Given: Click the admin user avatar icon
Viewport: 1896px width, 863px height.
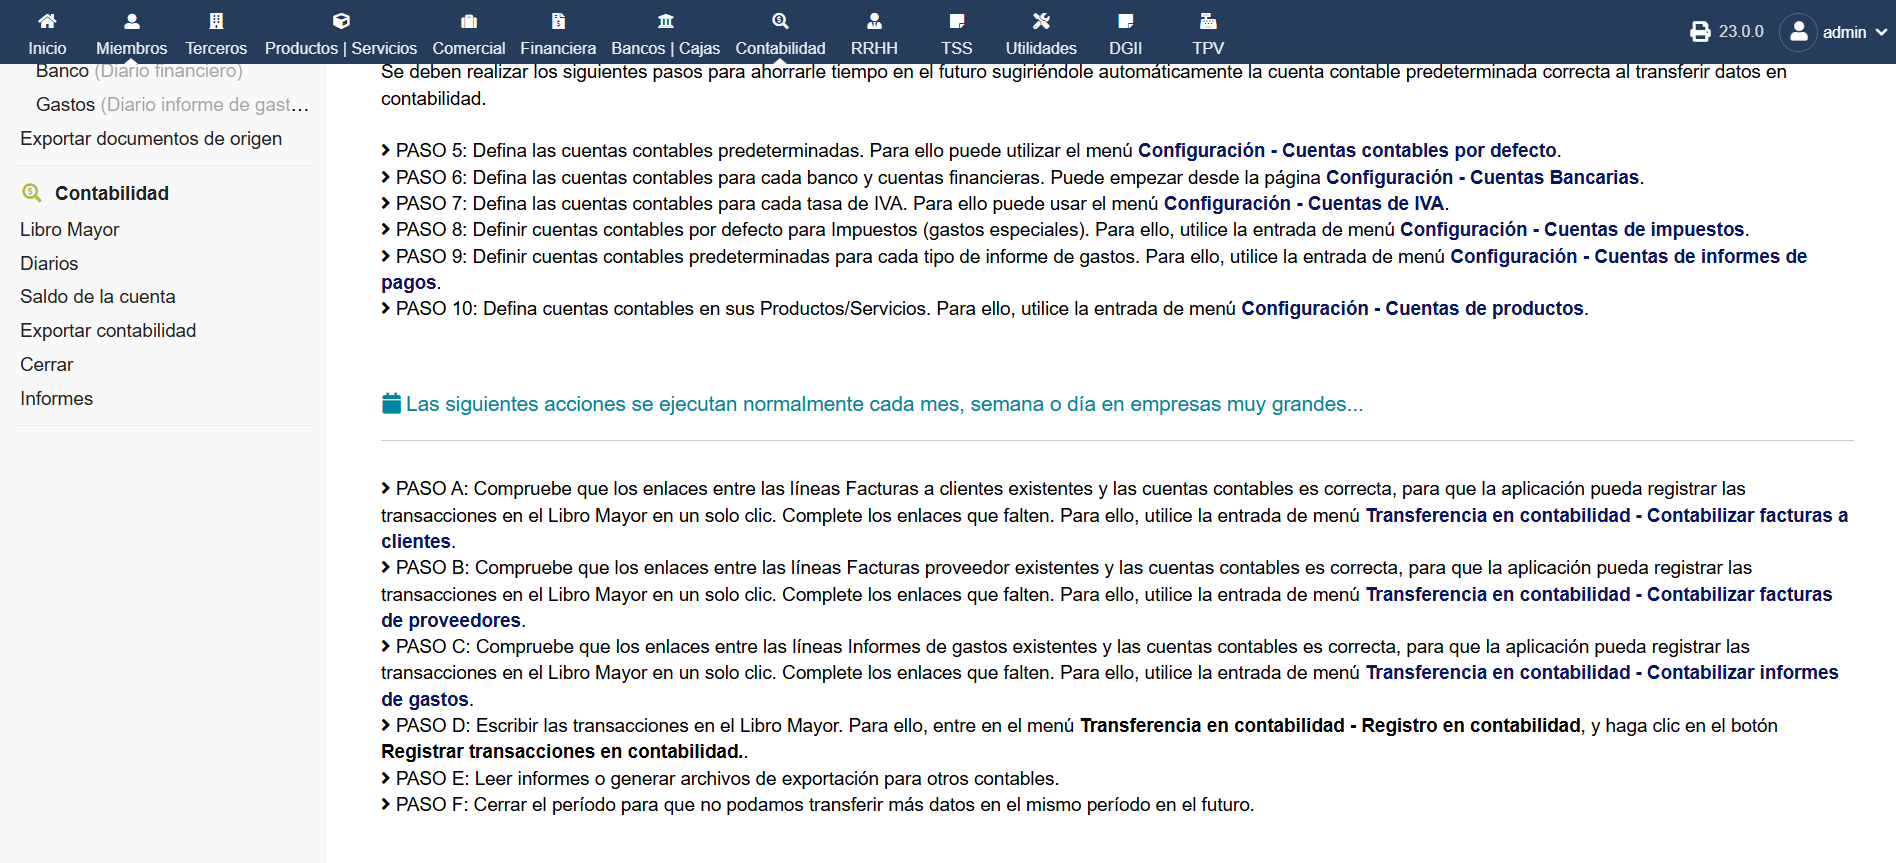Looking at the screenshot, I should 1798,32.
